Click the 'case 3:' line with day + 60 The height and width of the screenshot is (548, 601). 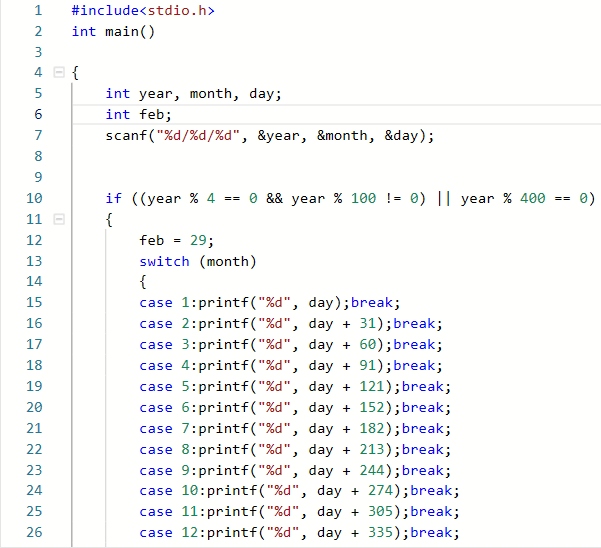tap(291, 345)
